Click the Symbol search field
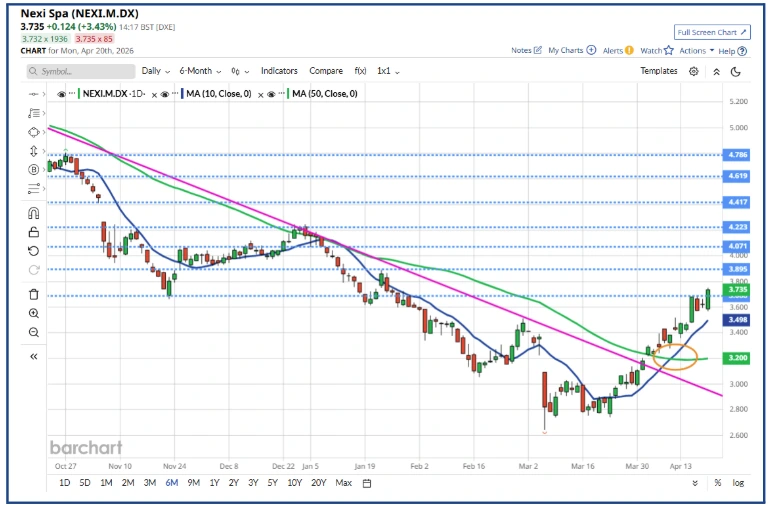The height and width of the screenshot is (505, 768). pos(81,72)
